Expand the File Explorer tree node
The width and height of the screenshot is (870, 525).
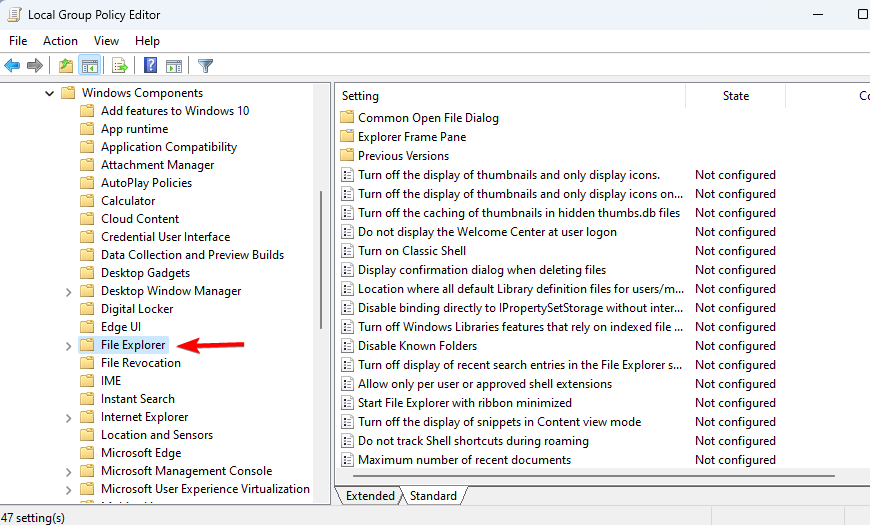[x=68, y=346]
